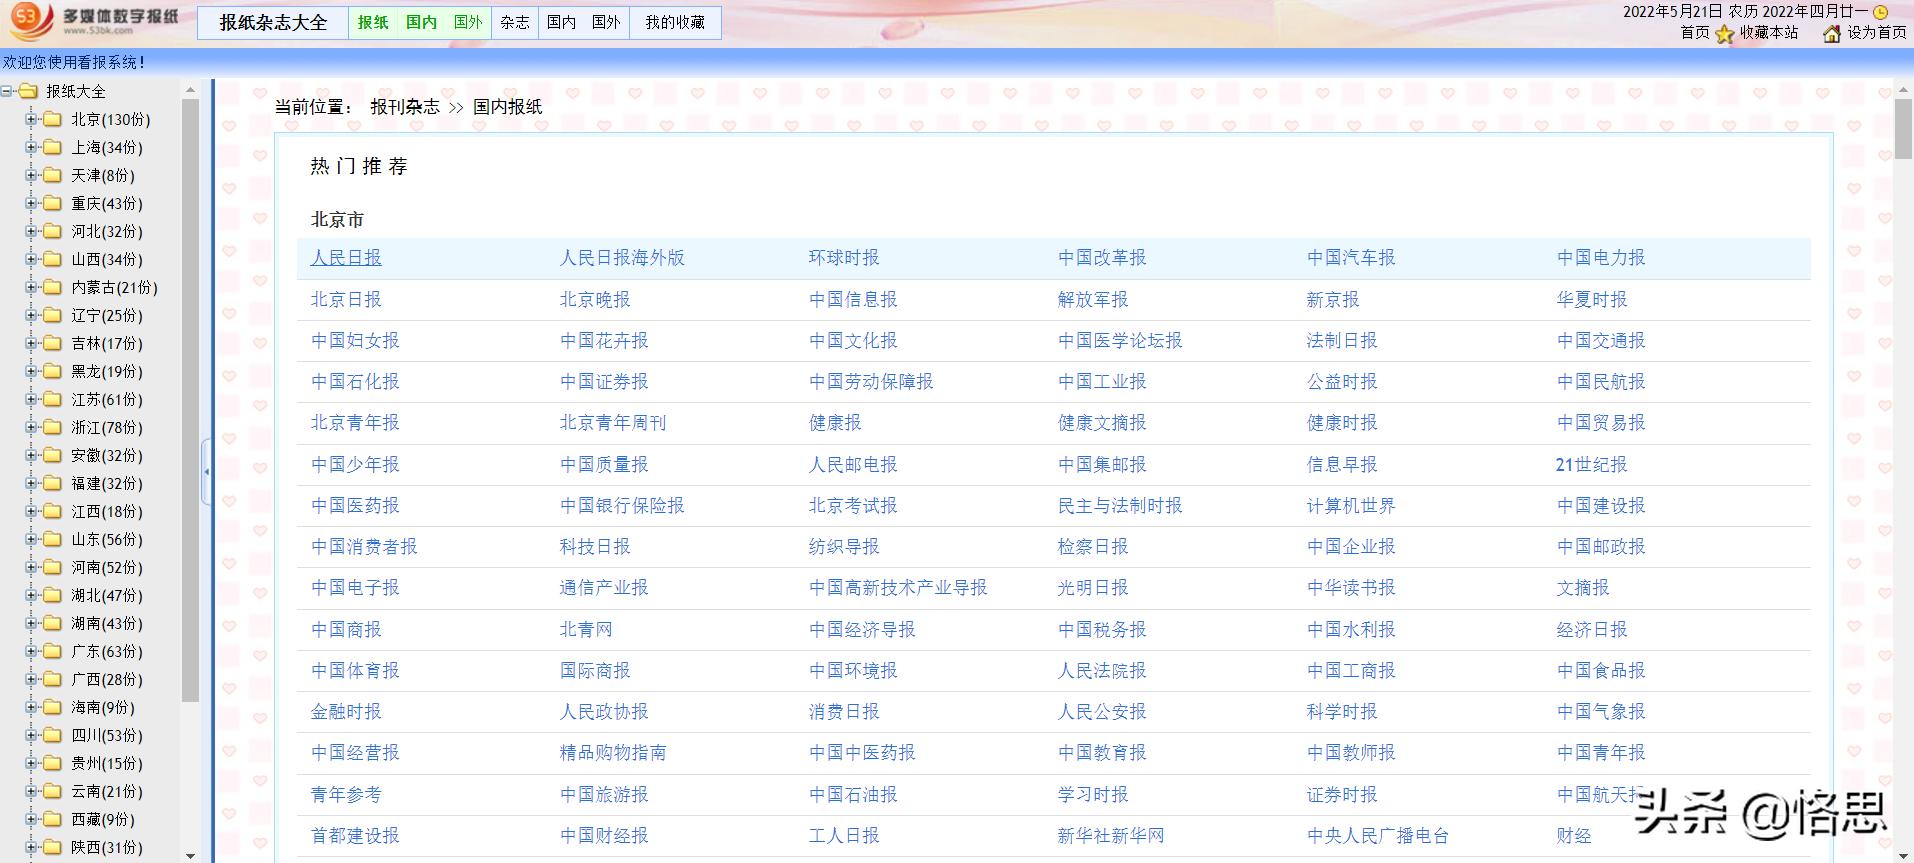Viewport: 1914px width, 863px height.
Task: Click the yellow star 收藏本站 icon
Action: [x=1725, y=34]
